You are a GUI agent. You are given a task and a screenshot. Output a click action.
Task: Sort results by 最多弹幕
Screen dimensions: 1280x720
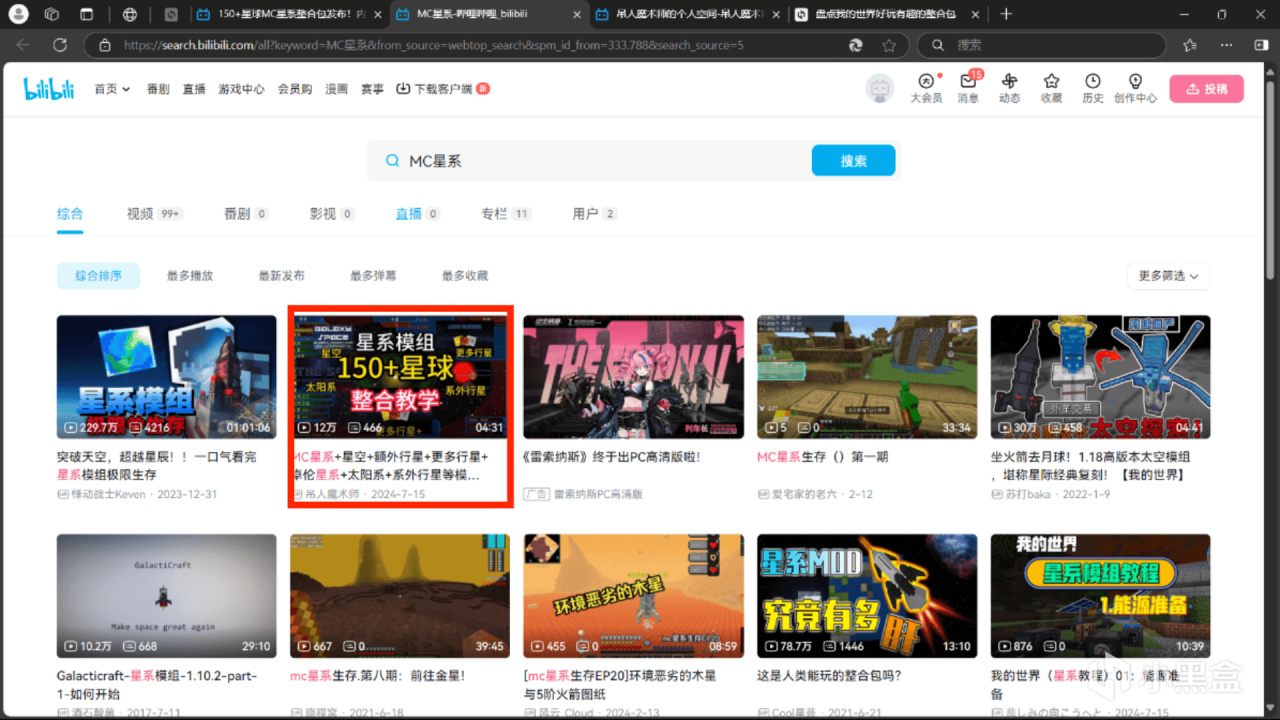tap(374, 276)
